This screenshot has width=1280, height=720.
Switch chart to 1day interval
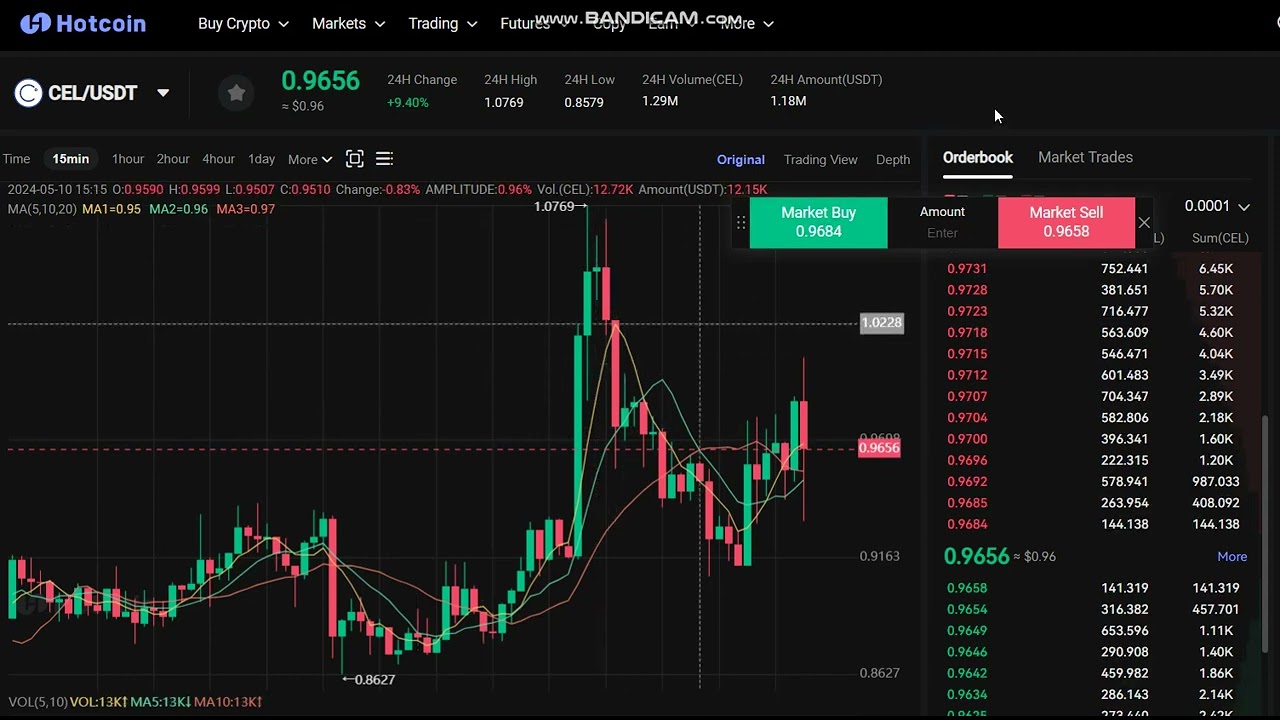pyautogui.click(x=261, y=159)
